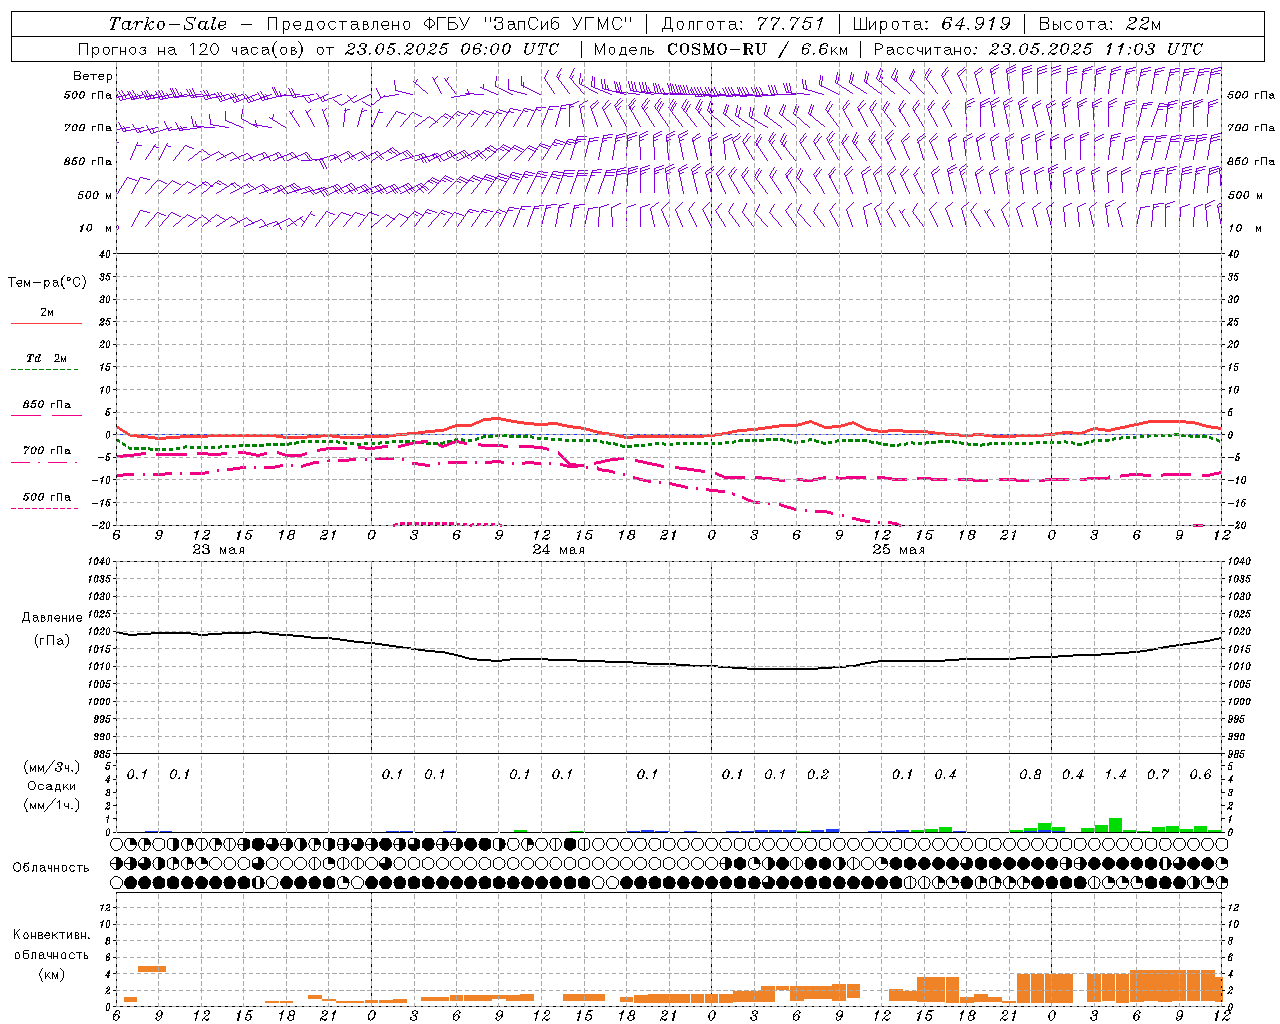1280x1024 pixels.
Task: Click the '(гПа)' unit under Давление
Action: [x=52, y=641]
